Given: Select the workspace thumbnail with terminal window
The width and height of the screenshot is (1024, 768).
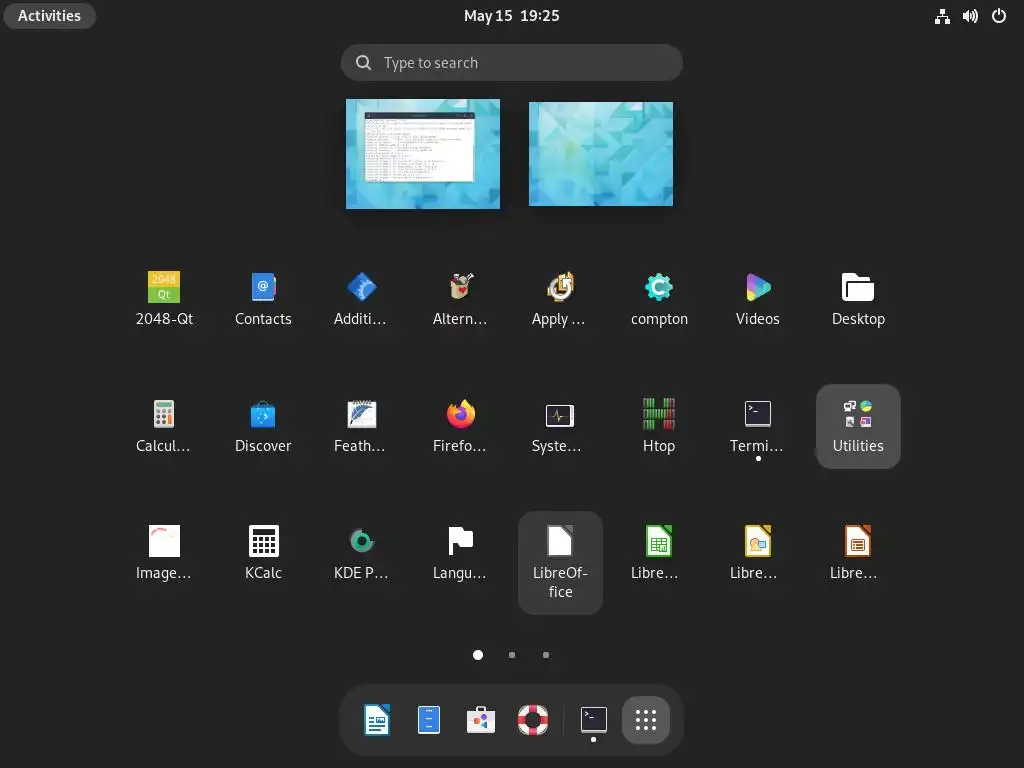Looking at the screenshot, I should tap(423, 154).
